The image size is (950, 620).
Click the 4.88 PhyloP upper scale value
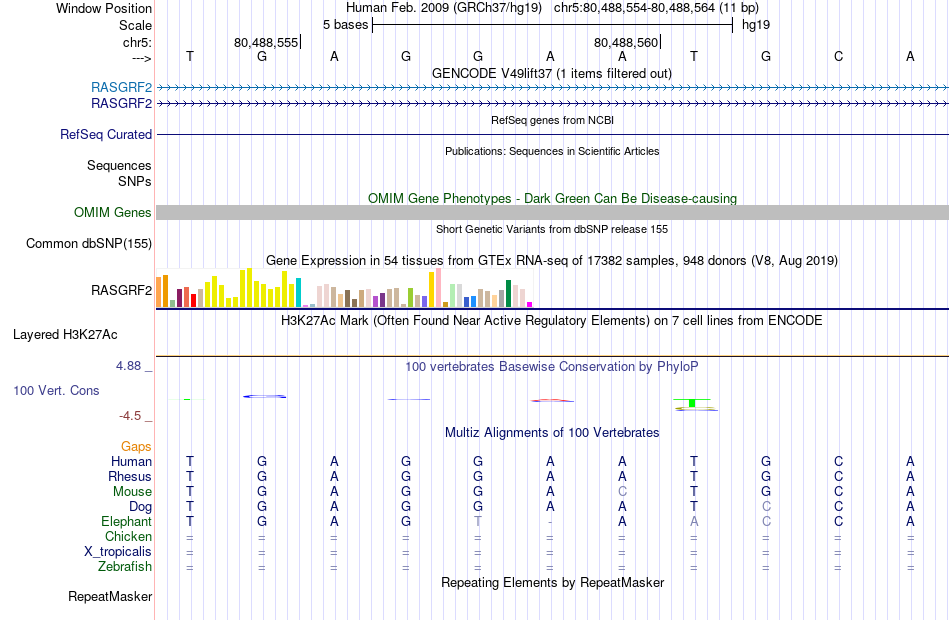tap(128, 365)
